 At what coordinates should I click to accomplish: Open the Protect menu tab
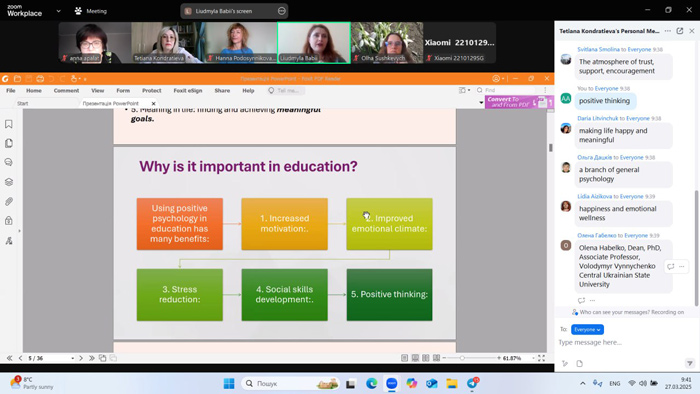click(x=151, y=91)
